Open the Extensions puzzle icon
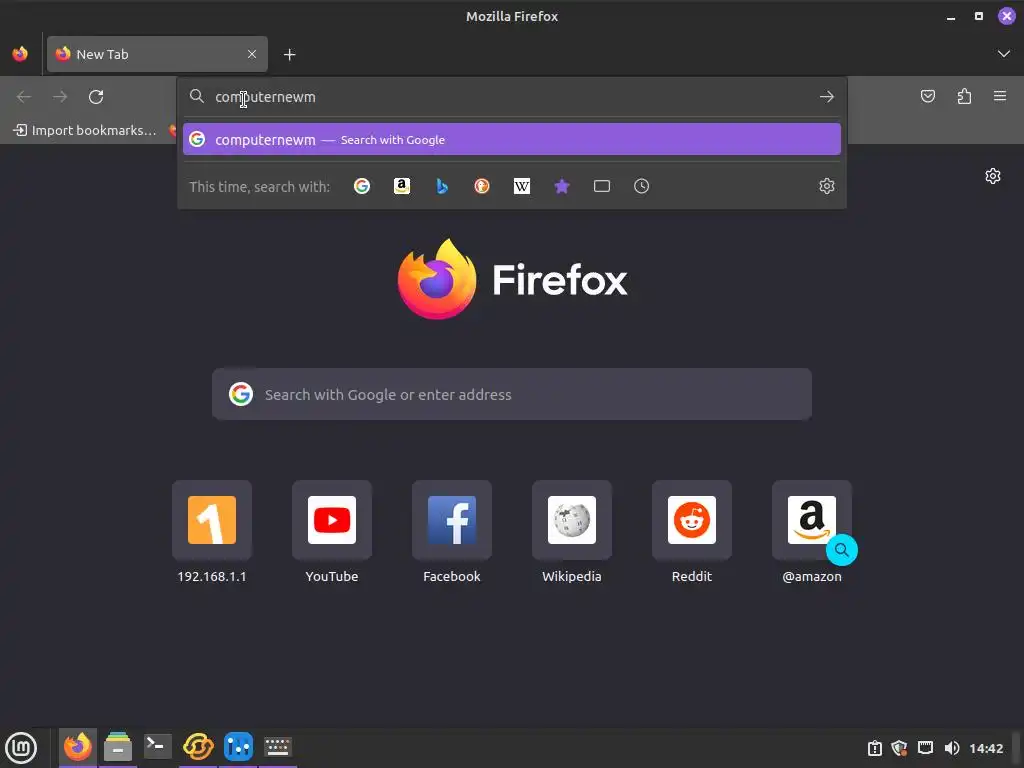This screenshot has width=1024, height=768. tap(964, 97)
